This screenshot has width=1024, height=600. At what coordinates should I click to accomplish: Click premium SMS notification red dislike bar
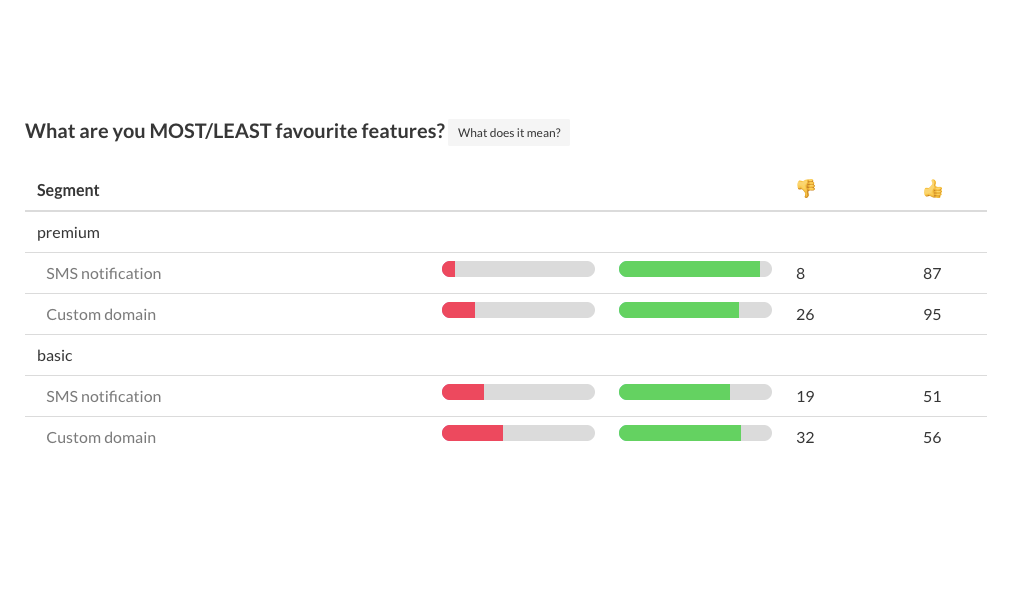pos(449,269)
